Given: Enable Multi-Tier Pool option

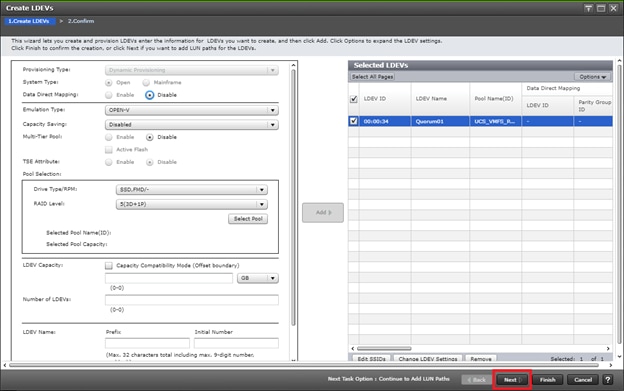Looking at the screenshot, I should click(x=109, y=137).
